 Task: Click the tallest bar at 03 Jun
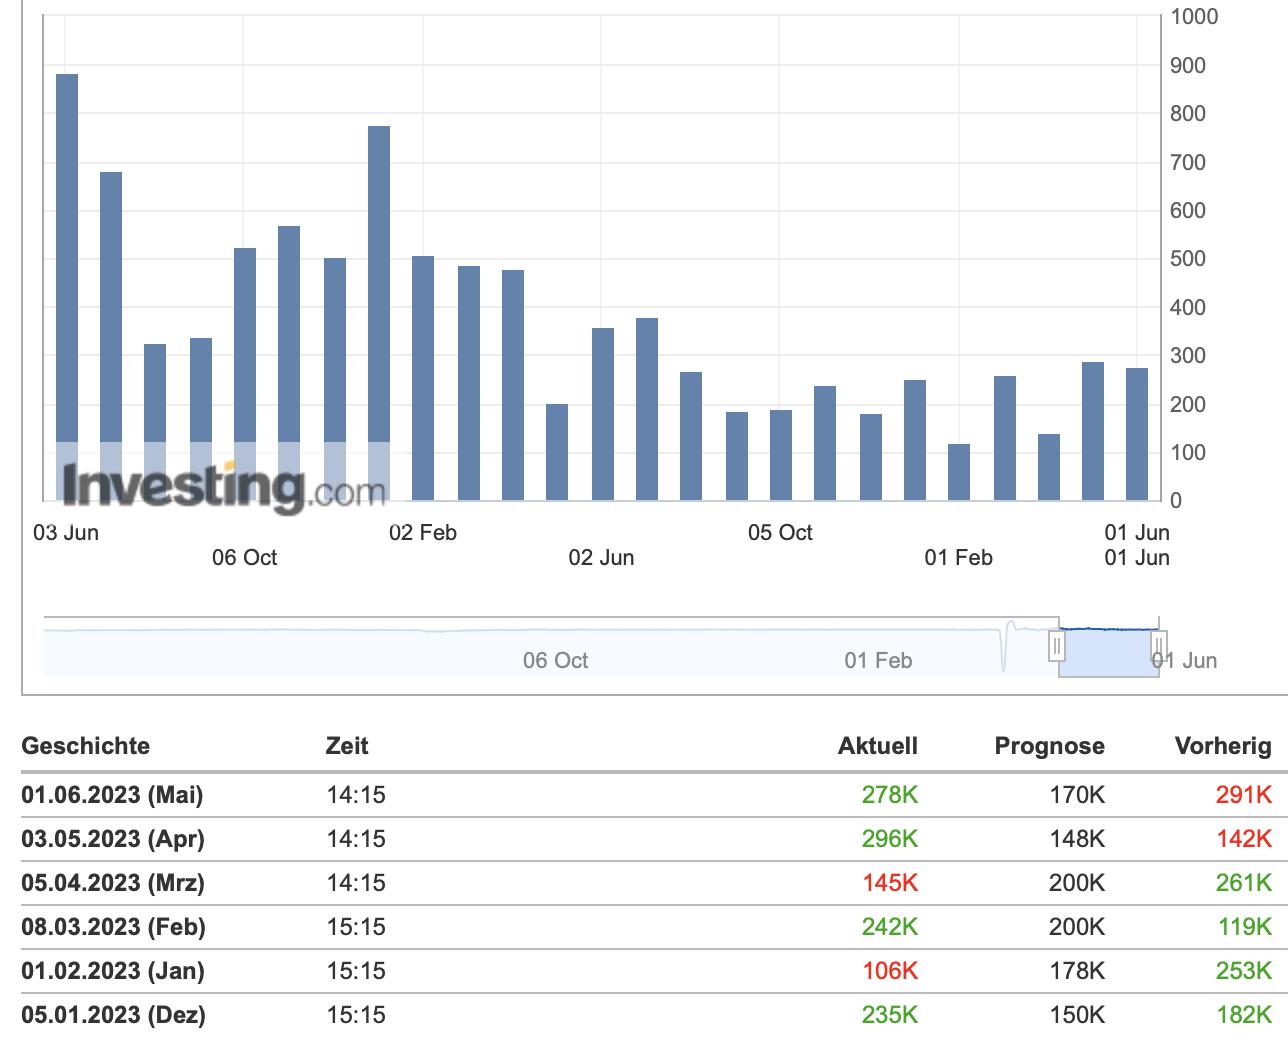[67, 287]
